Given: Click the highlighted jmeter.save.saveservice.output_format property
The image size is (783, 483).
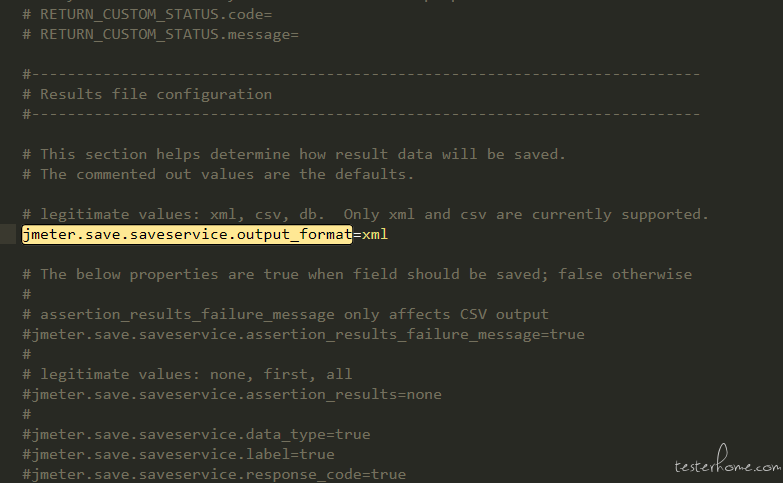Looking at the screenshot, I should click(x=187, y=234).
